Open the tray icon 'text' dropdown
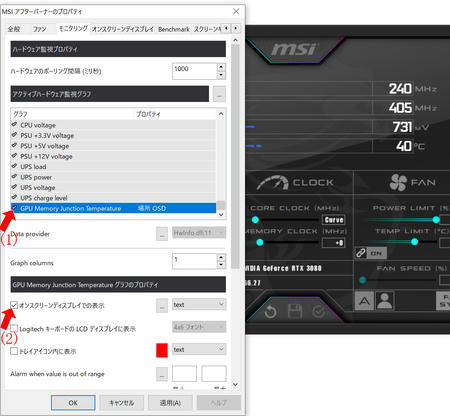Screen dimensions: 450x416 click(199, 350)
